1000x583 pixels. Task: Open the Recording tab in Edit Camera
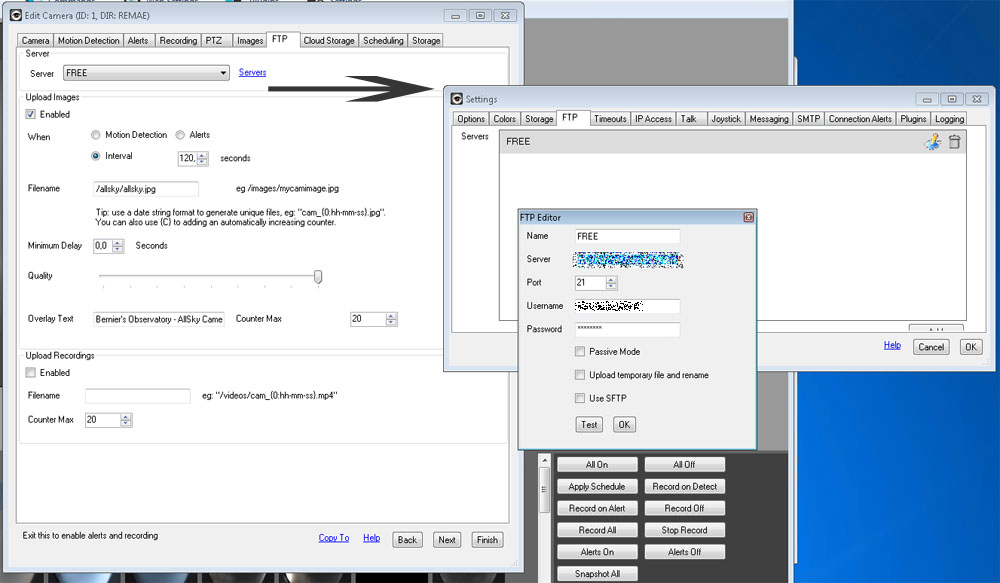point(178,40)
